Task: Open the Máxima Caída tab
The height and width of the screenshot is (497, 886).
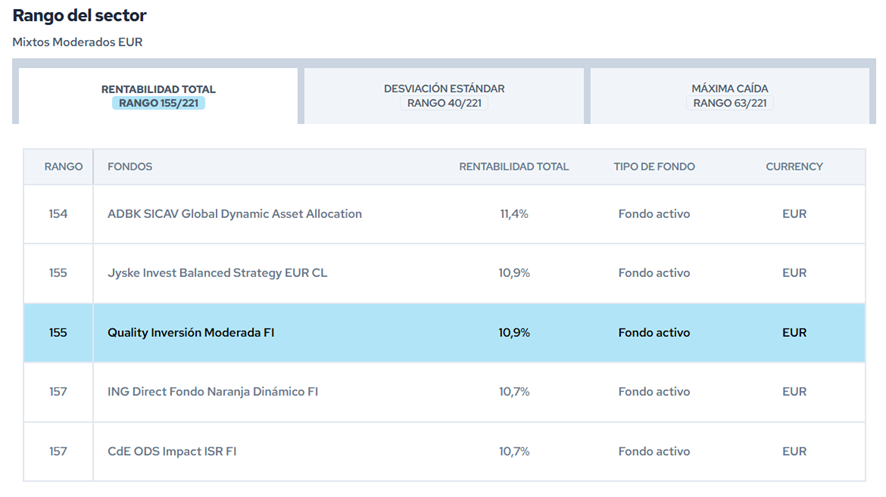Action: point(729,96)
